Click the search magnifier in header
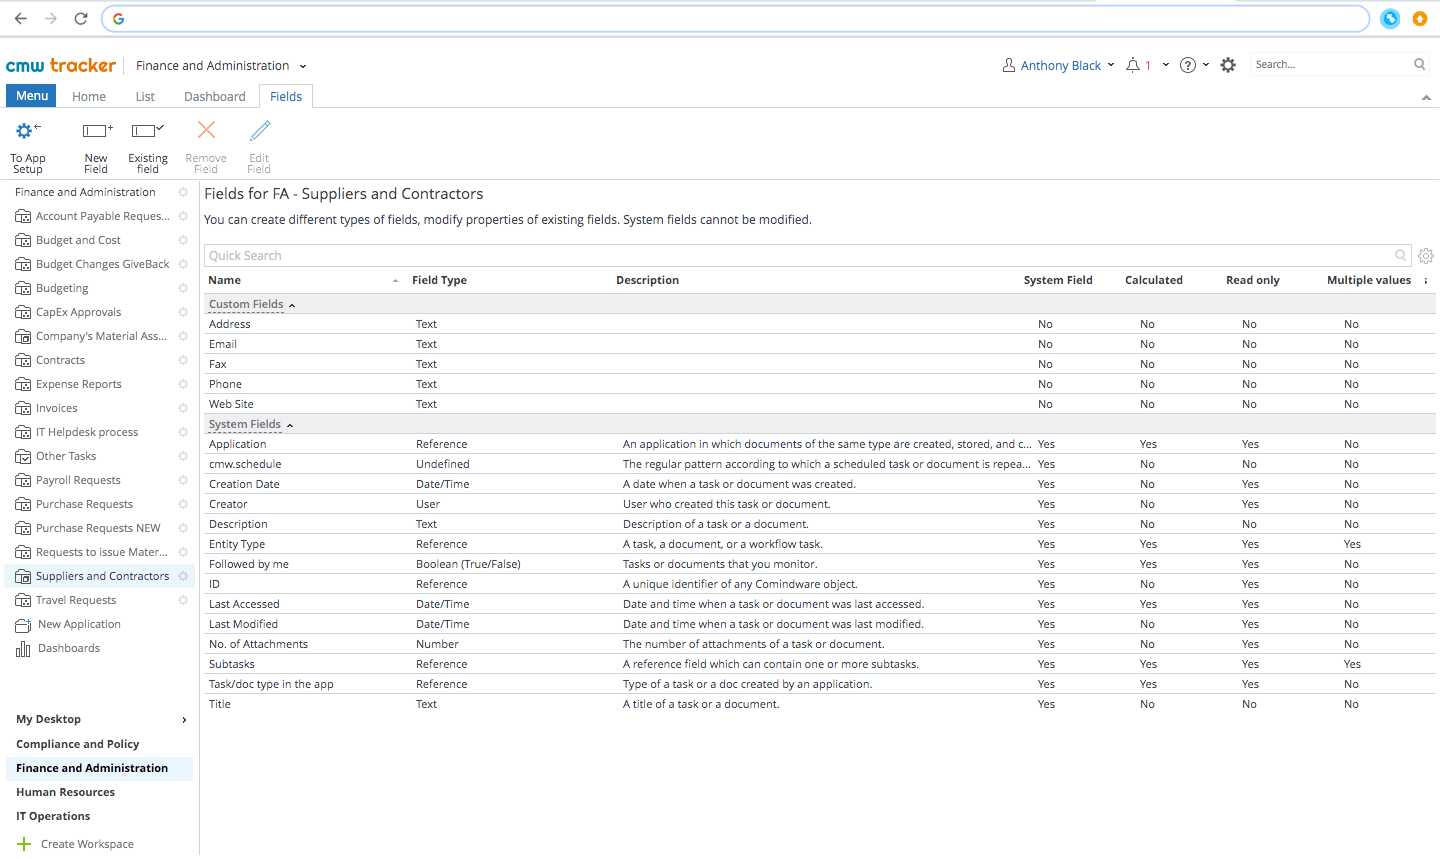 (x=1419, y=64)
